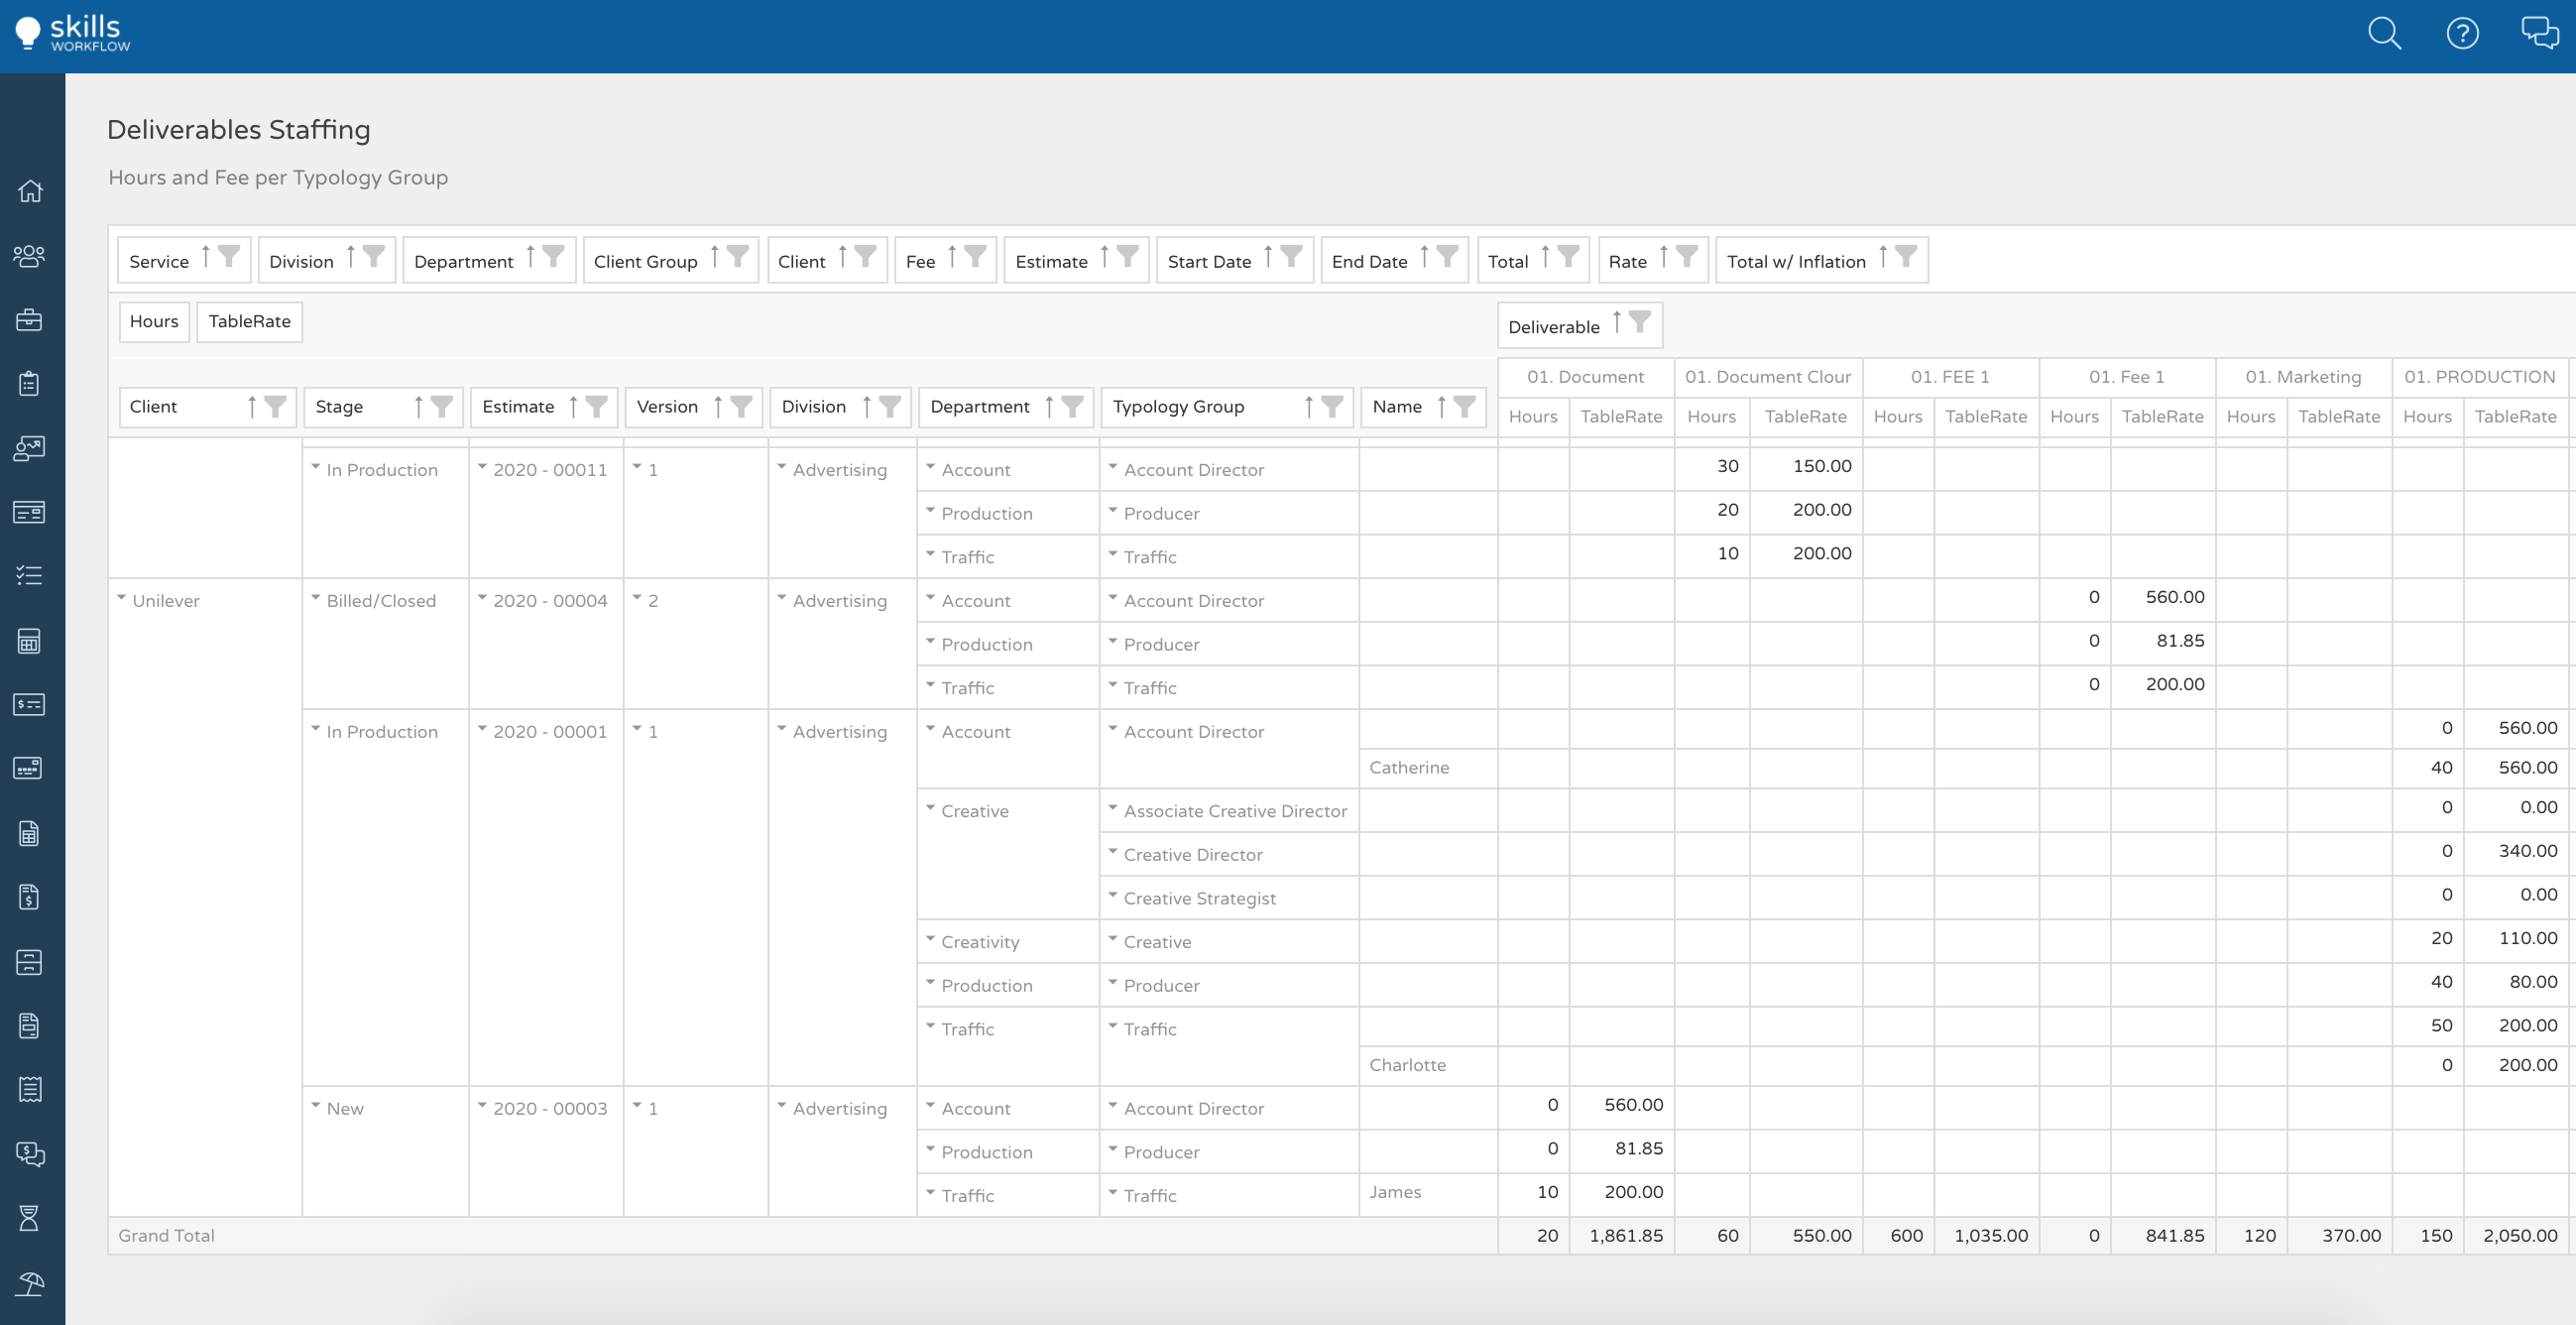Collapse the Billed/Closed stage group

pos(315,599)
